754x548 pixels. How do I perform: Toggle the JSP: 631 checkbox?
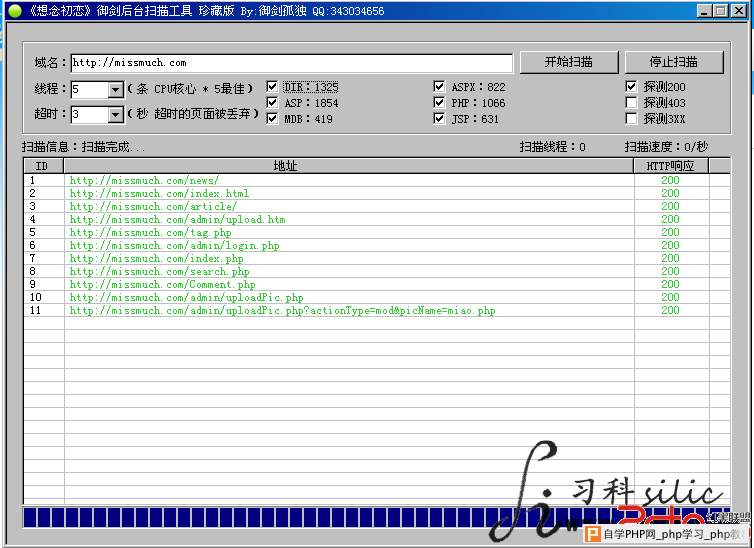point(439,118)
